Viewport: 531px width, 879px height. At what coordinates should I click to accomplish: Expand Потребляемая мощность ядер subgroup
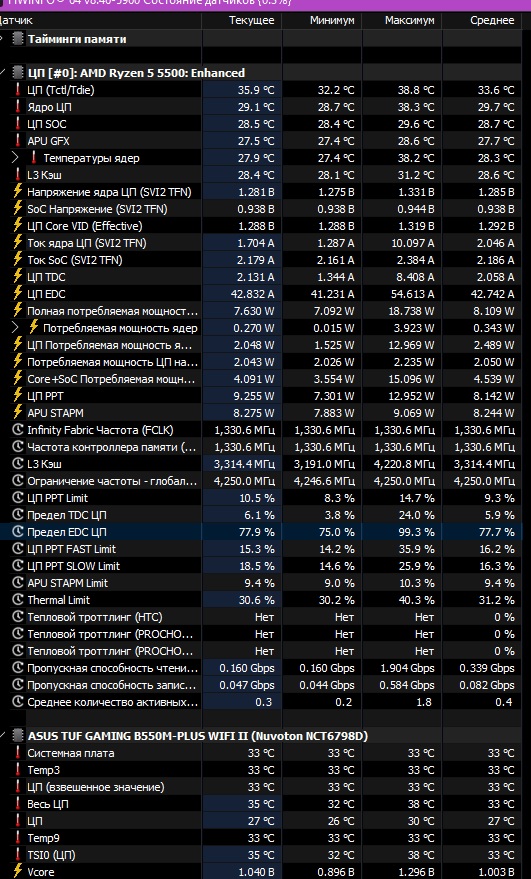click(x=15, y=328)
